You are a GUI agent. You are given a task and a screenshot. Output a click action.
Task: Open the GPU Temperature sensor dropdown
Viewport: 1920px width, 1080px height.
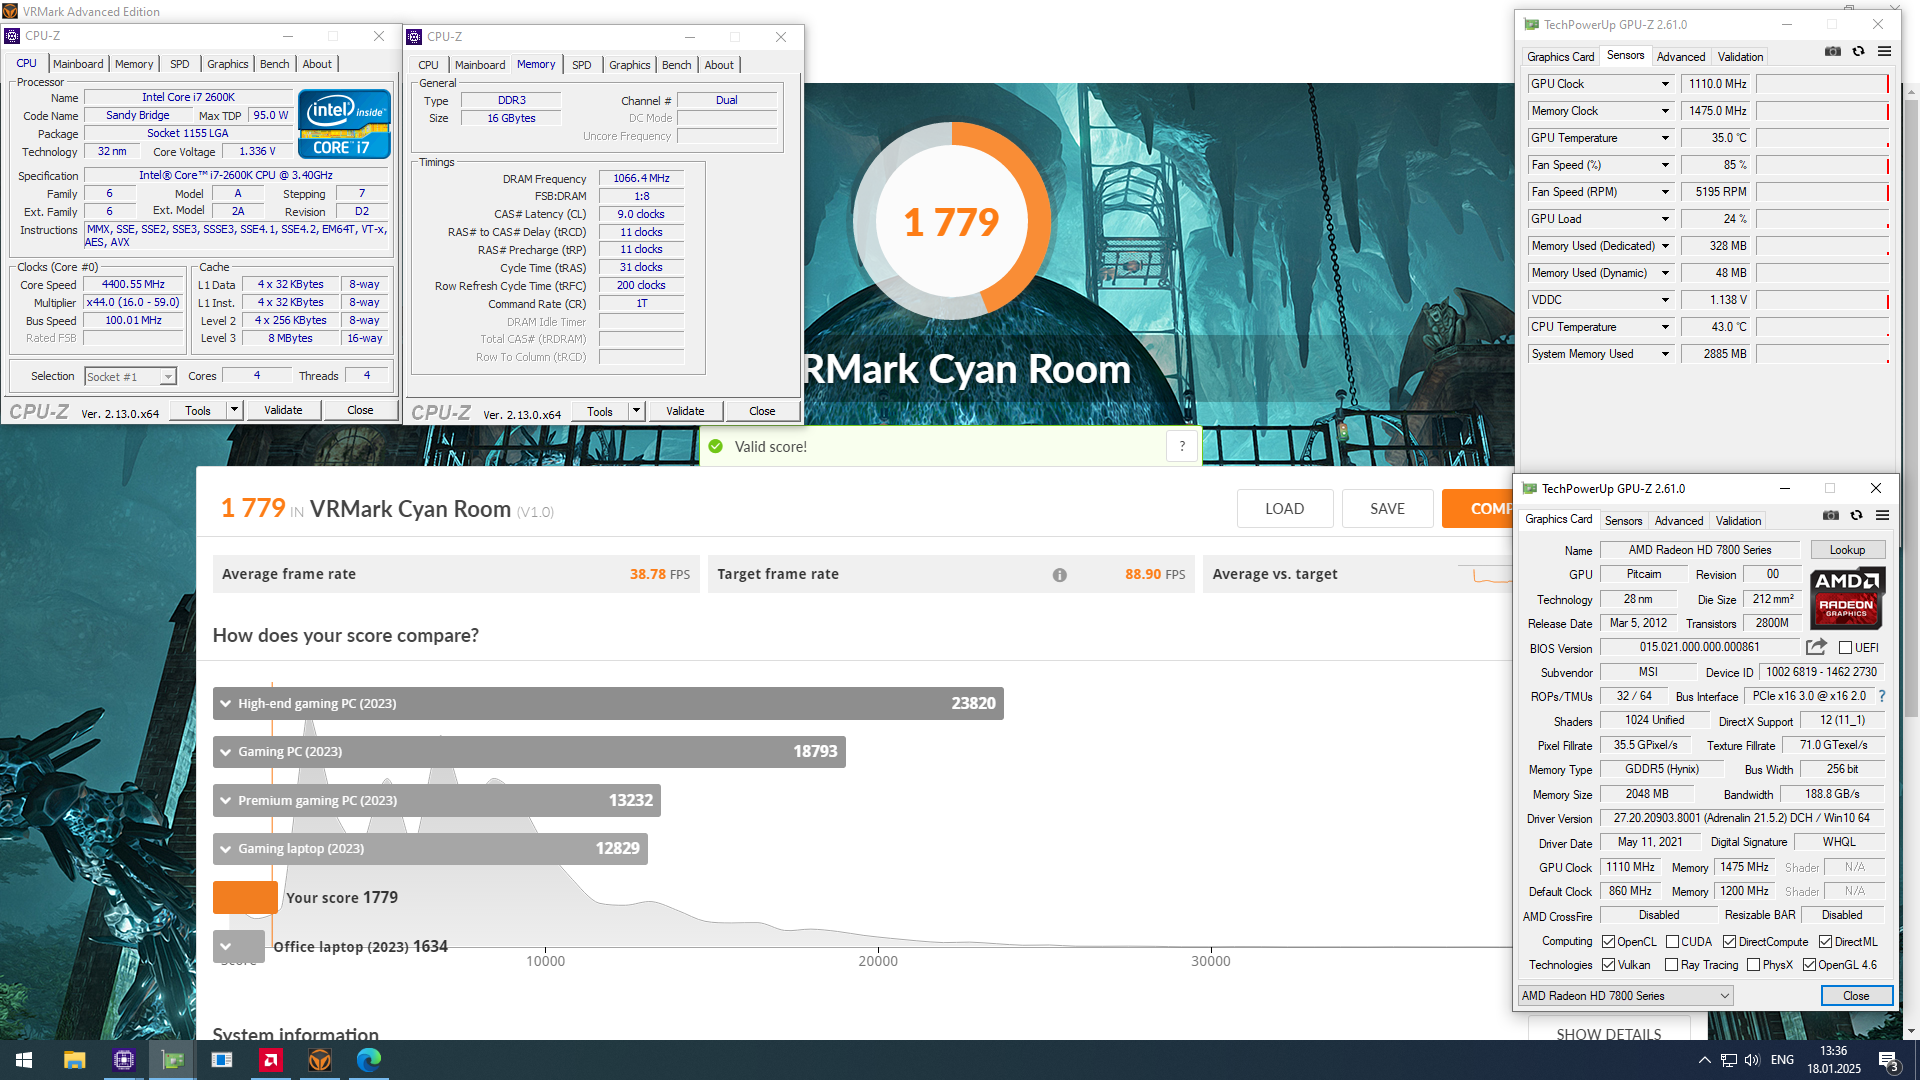tap(1665, 138)
